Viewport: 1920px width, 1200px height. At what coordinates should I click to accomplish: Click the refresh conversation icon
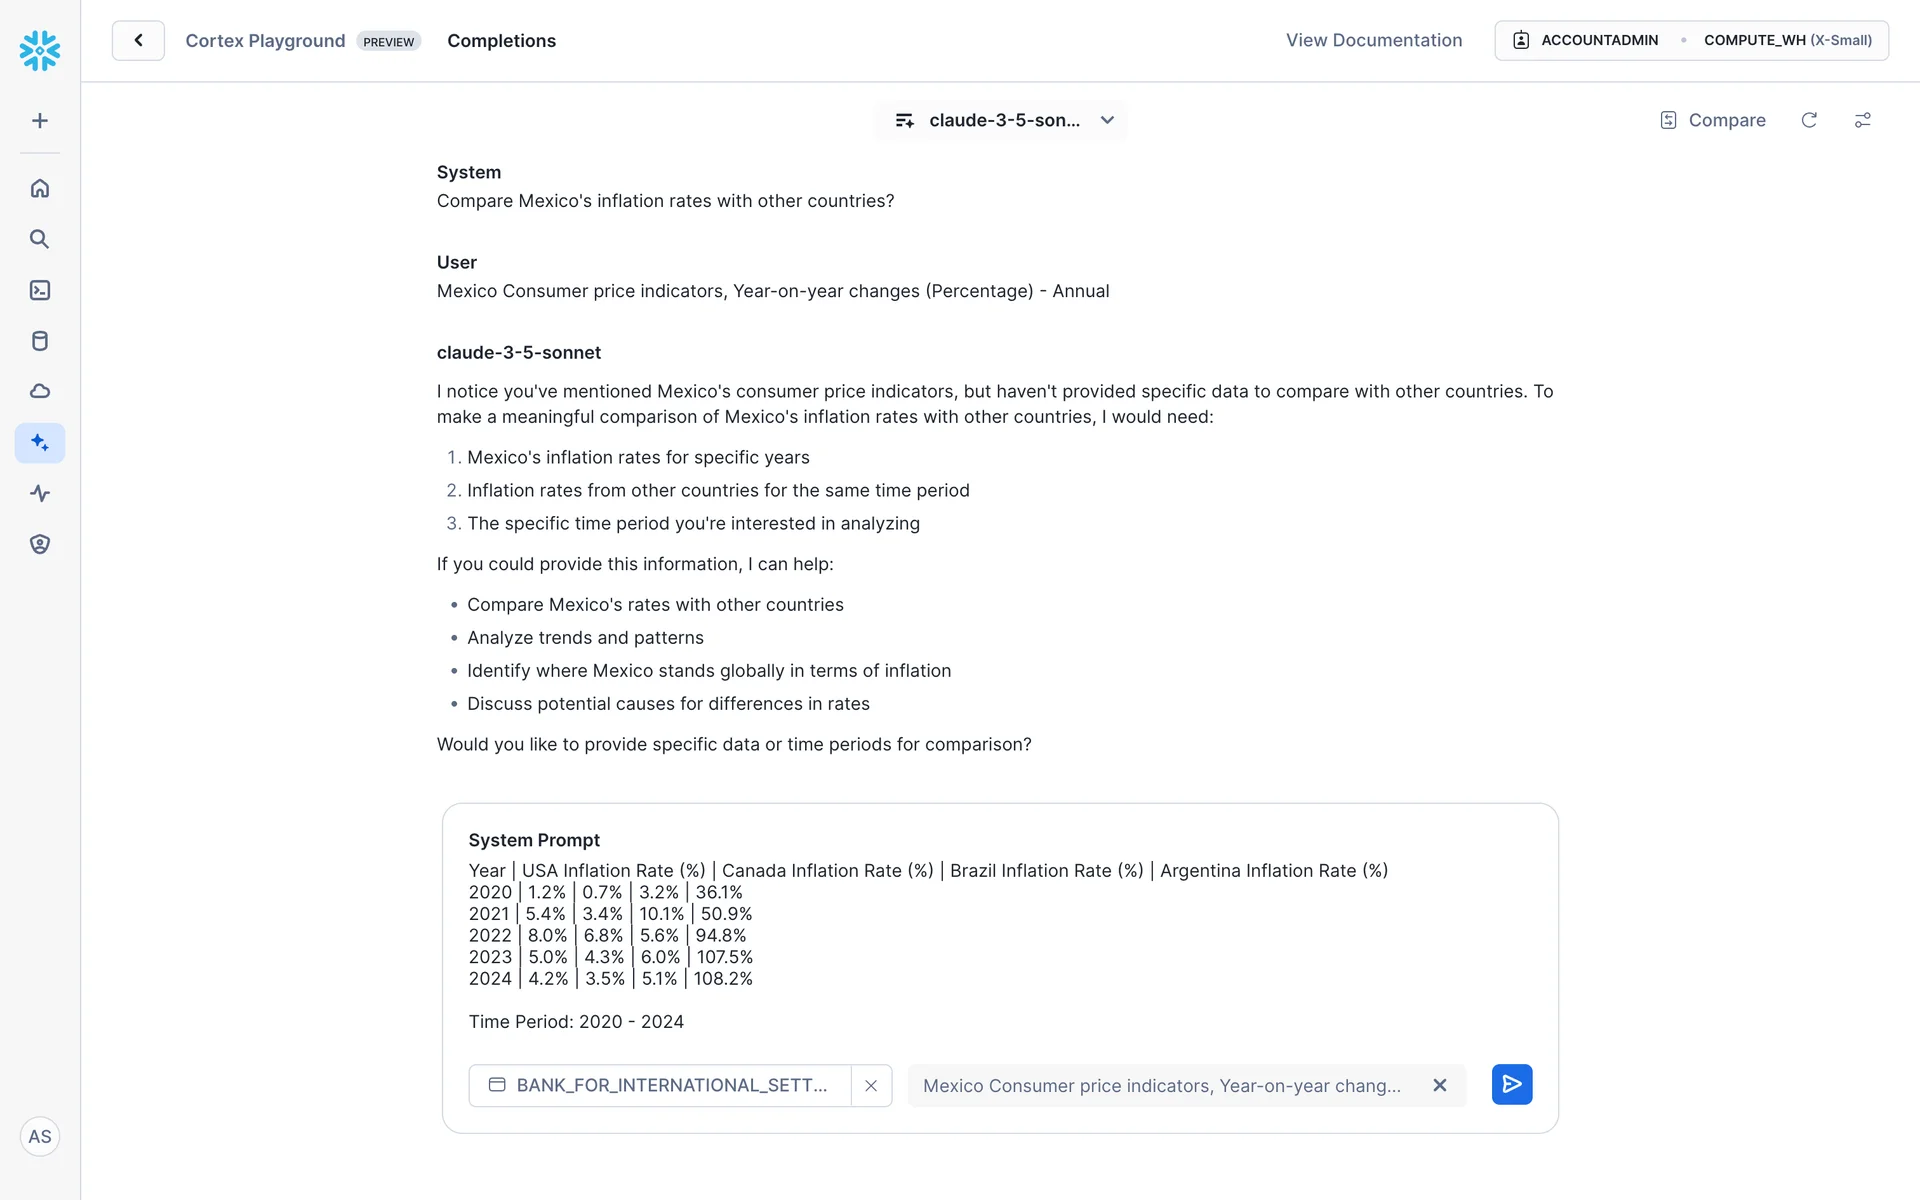pos(1809,120)
